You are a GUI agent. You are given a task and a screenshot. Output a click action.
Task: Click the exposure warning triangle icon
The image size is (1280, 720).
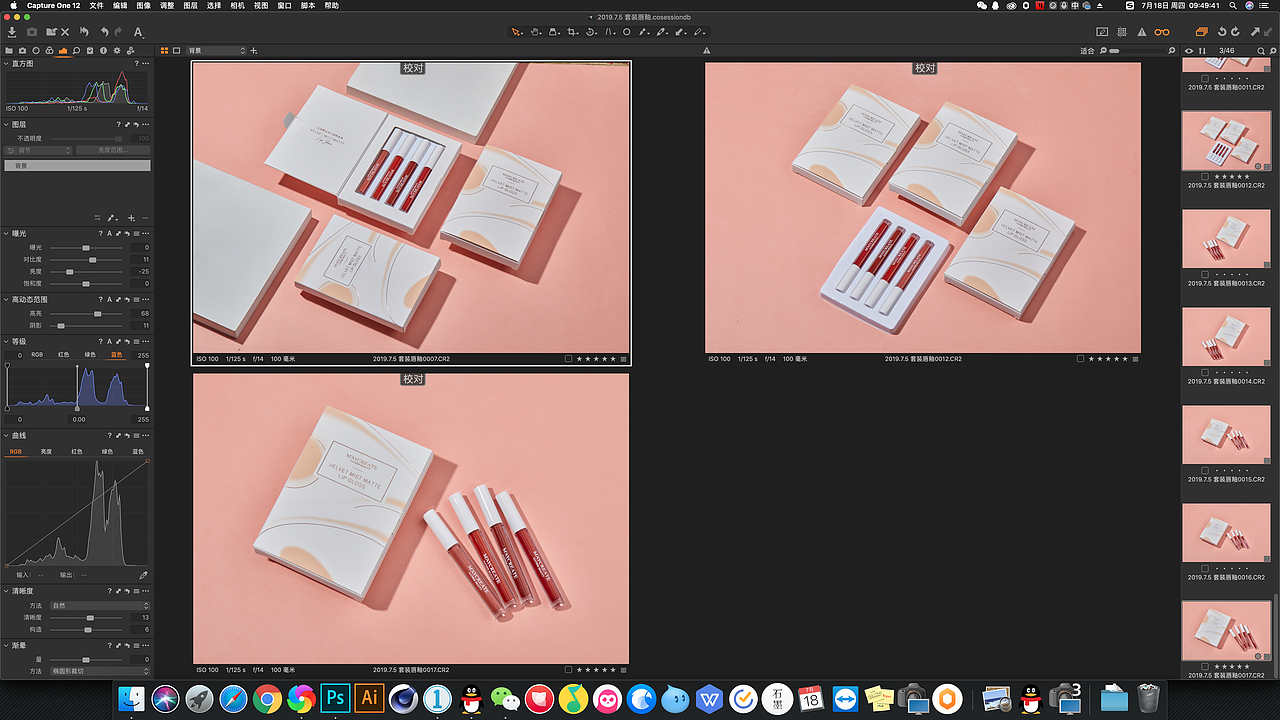click(1141, 32)
